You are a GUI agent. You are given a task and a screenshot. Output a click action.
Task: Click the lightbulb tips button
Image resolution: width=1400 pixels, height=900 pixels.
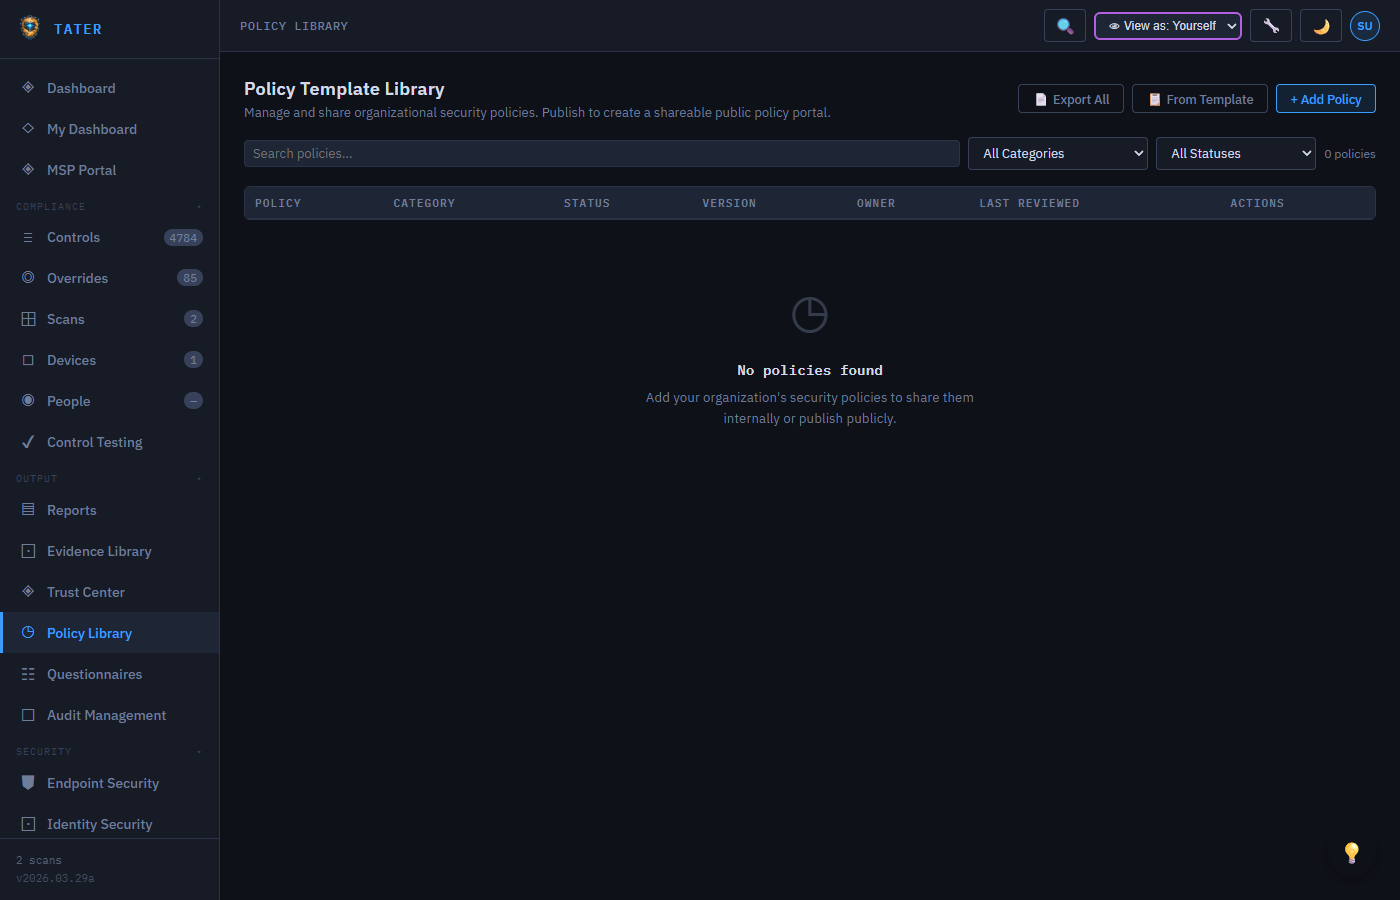click(x=1352, y=852)
